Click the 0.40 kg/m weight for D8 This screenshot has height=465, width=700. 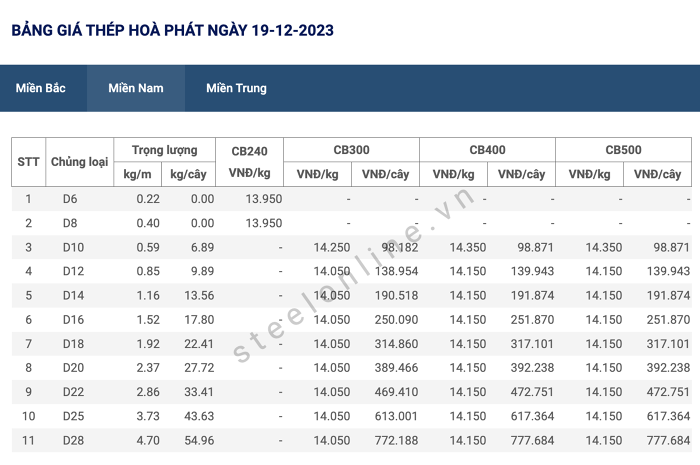(x=148, y=223)
